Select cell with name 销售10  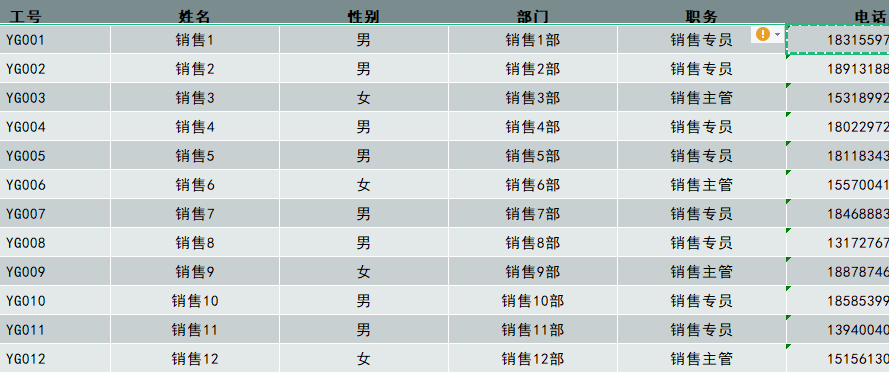(194, 300)
